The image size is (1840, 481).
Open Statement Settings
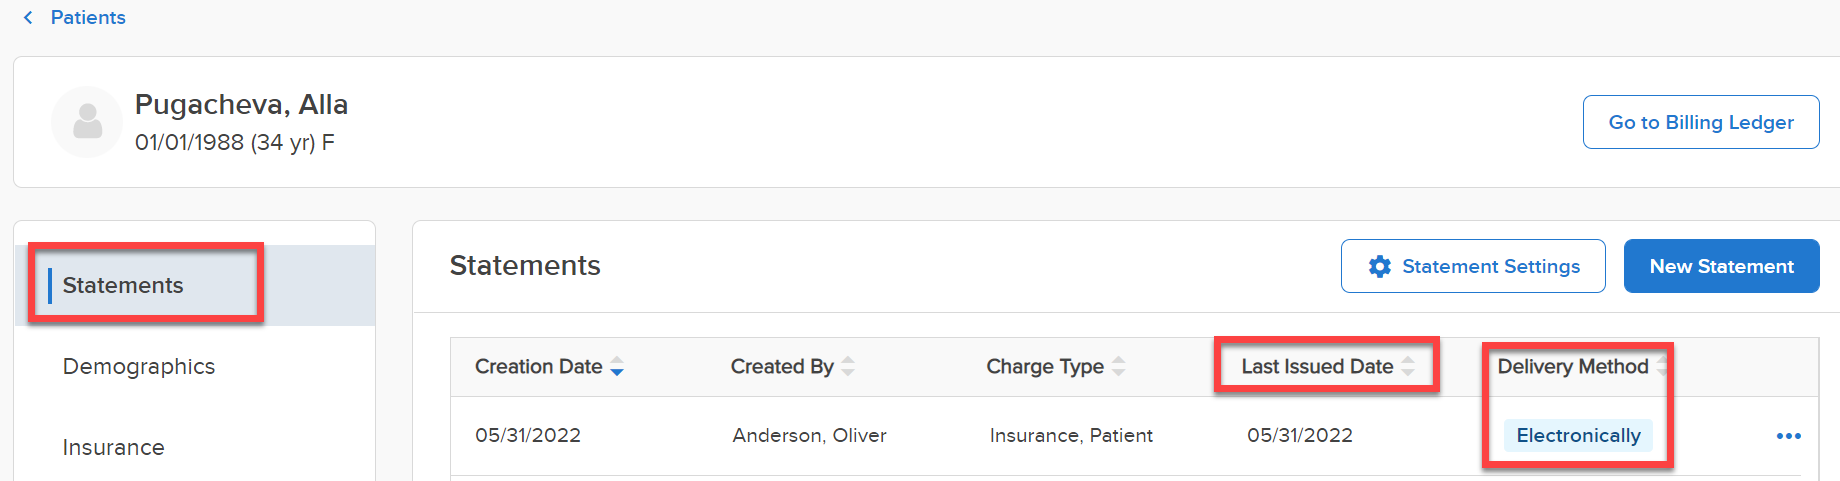pos(1473,266)
